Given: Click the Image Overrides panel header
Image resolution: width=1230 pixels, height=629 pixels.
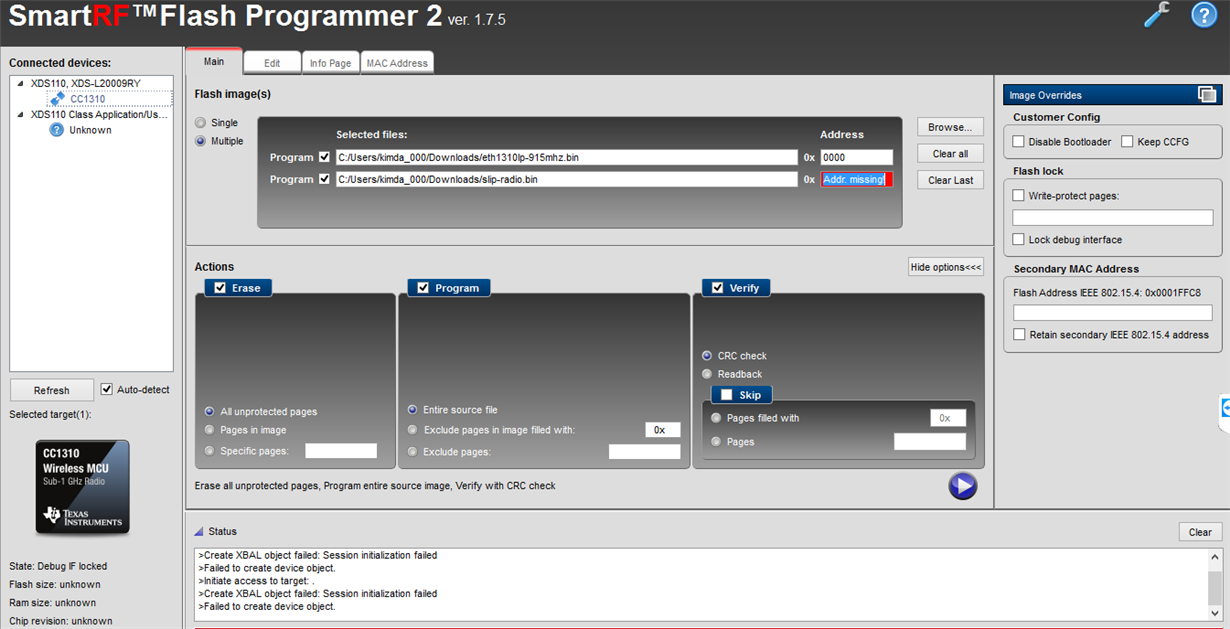Looking at the screenshot, I should tap(1112, 95).
